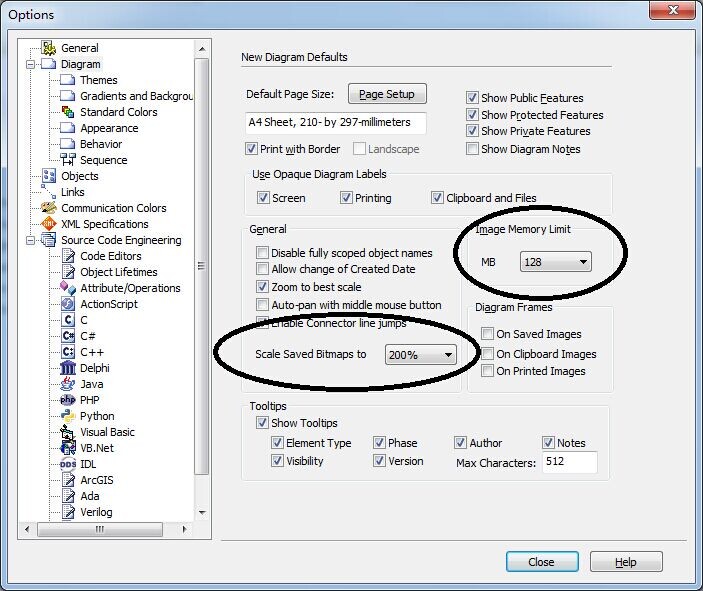Close the Options dialog window
703x591 pixels.
tap(672, 10)
